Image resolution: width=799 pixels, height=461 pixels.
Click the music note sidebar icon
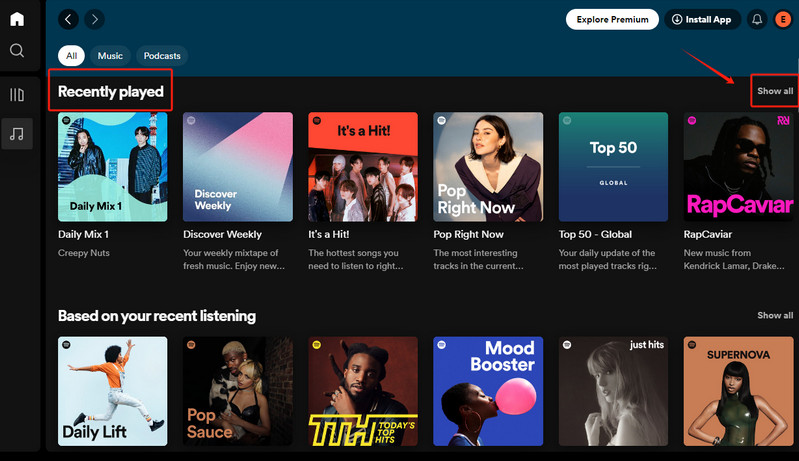tap(17, 134)
